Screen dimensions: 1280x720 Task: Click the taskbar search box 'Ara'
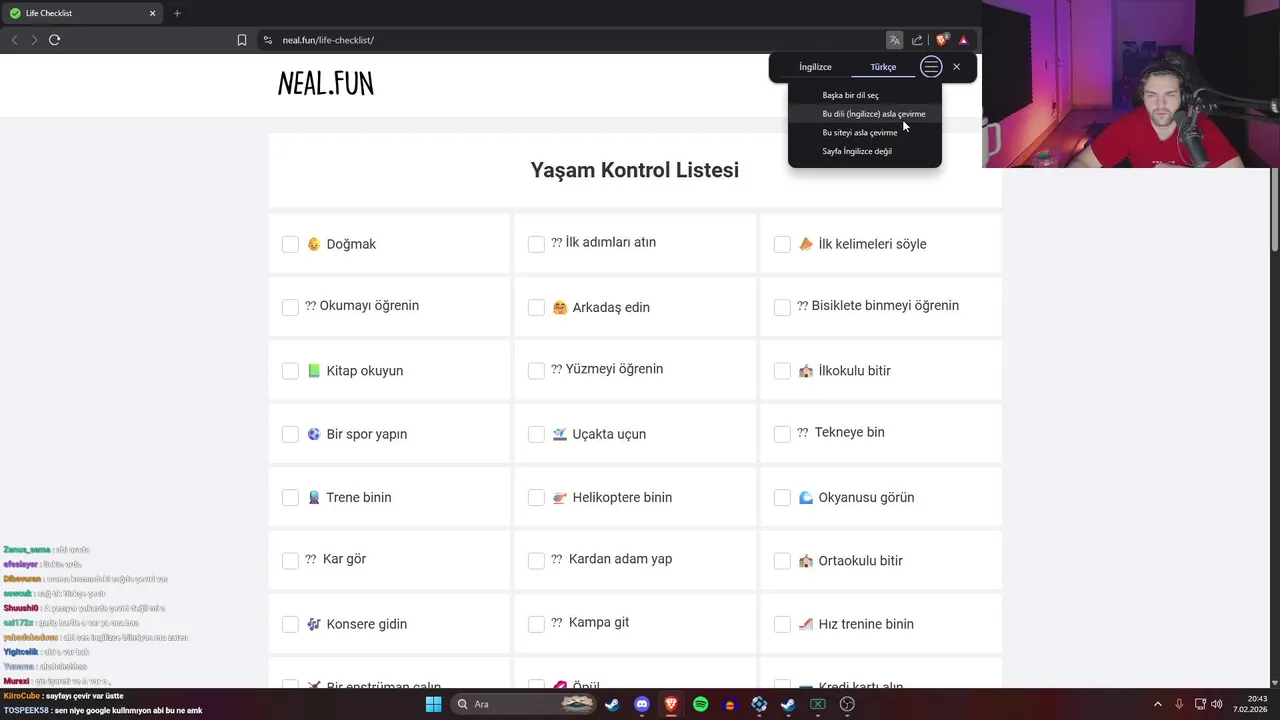pyautogui.click(x=525, y=704)
